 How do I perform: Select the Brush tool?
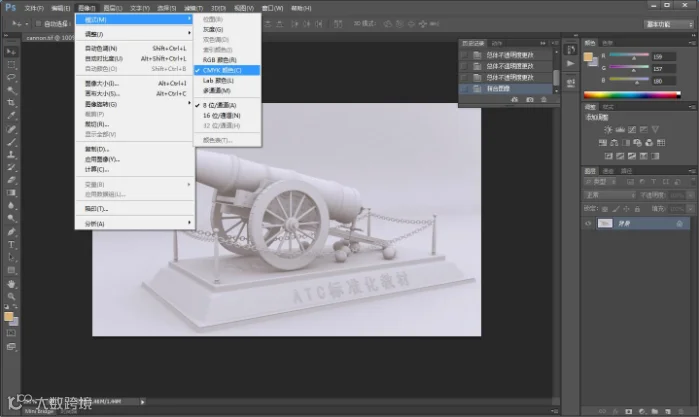[x=11, y=142]
